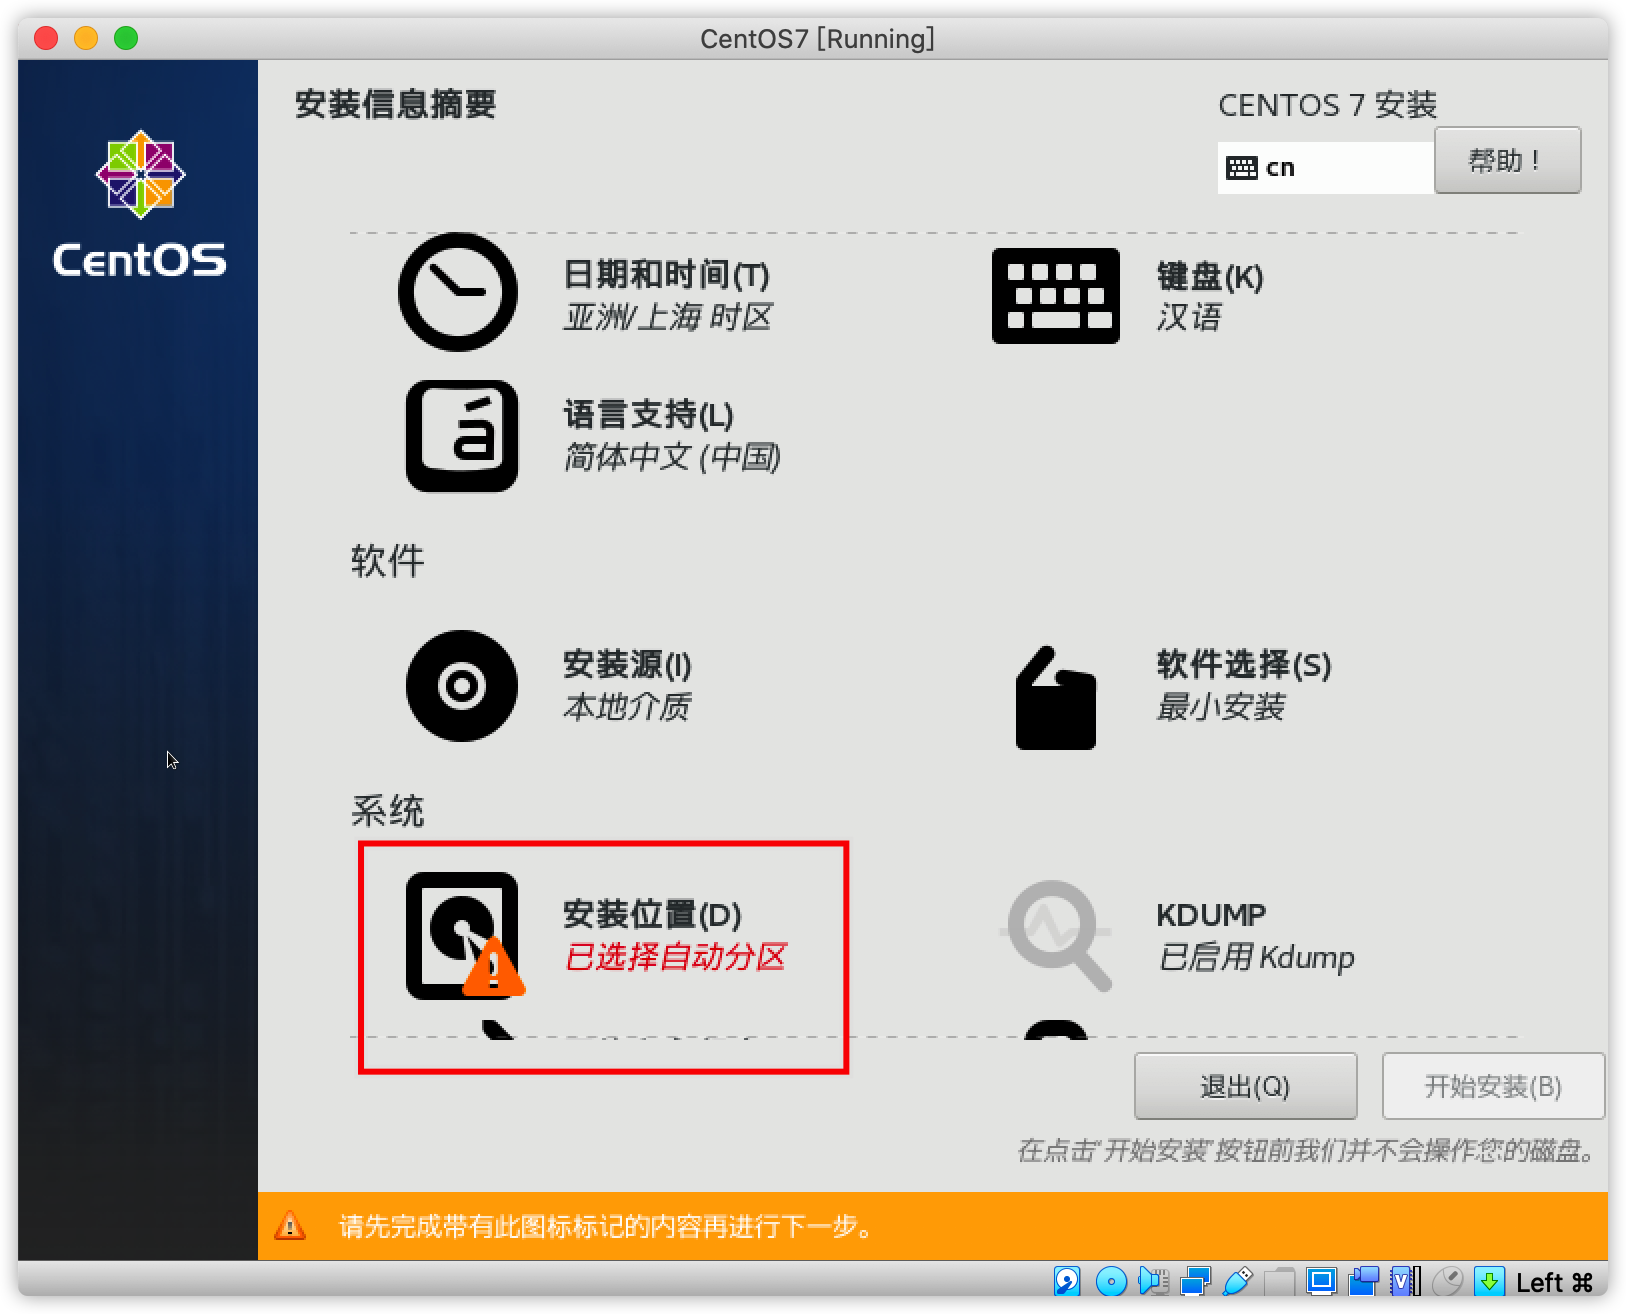Click the VirtualBox keyboard capture arrow icon
This screenshot has width=1626, height=1314.
point(1489,1281)
